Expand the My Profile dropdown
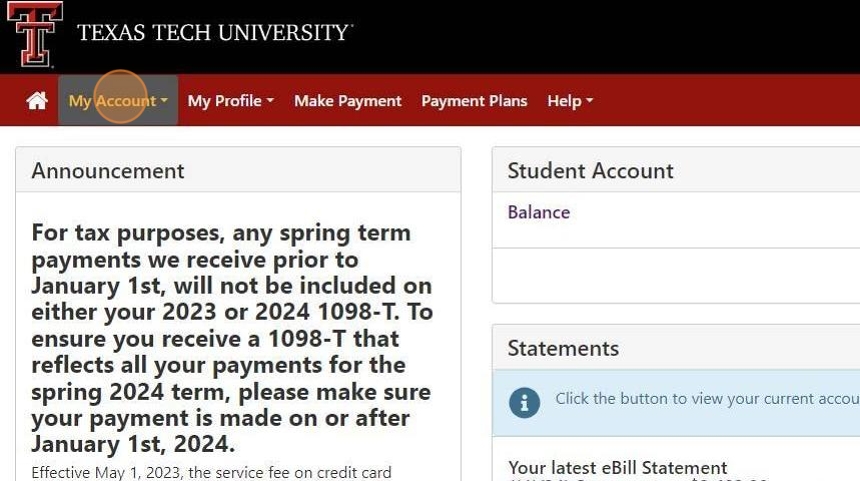This screenshot has width=860, height=481. click(x=230, y=101)
